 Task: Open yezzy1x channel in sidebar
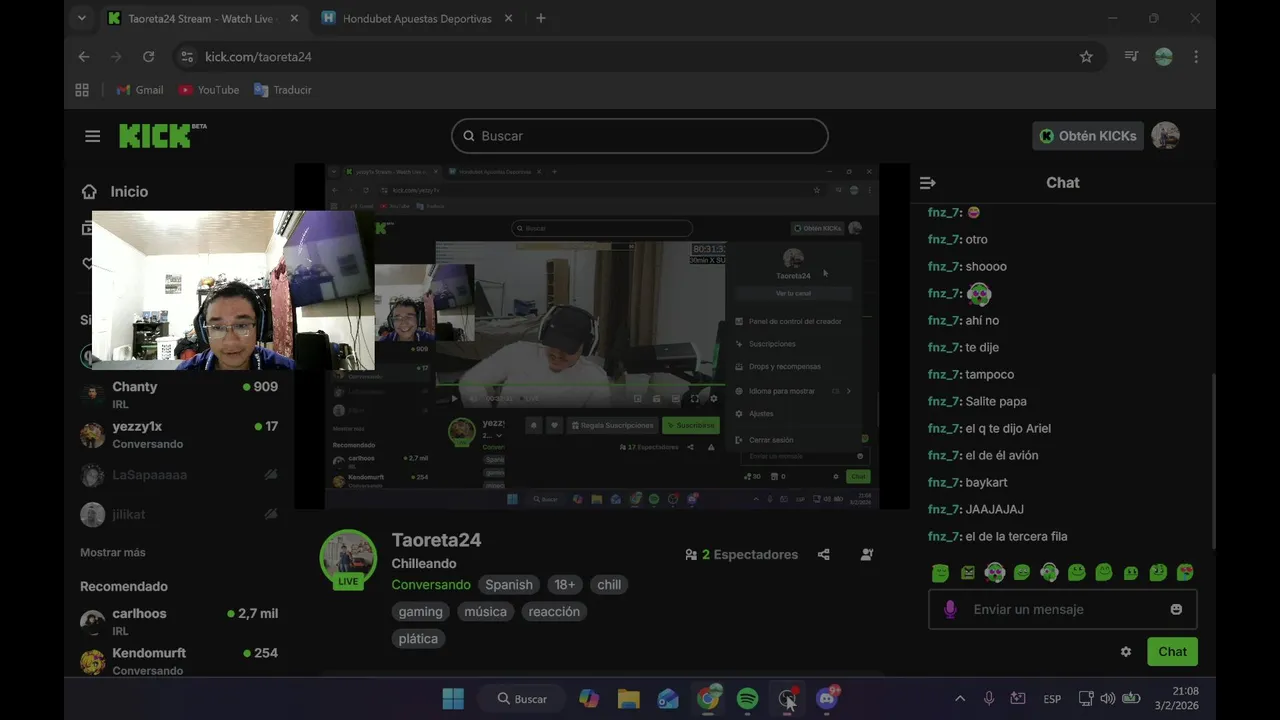[180, 434]
